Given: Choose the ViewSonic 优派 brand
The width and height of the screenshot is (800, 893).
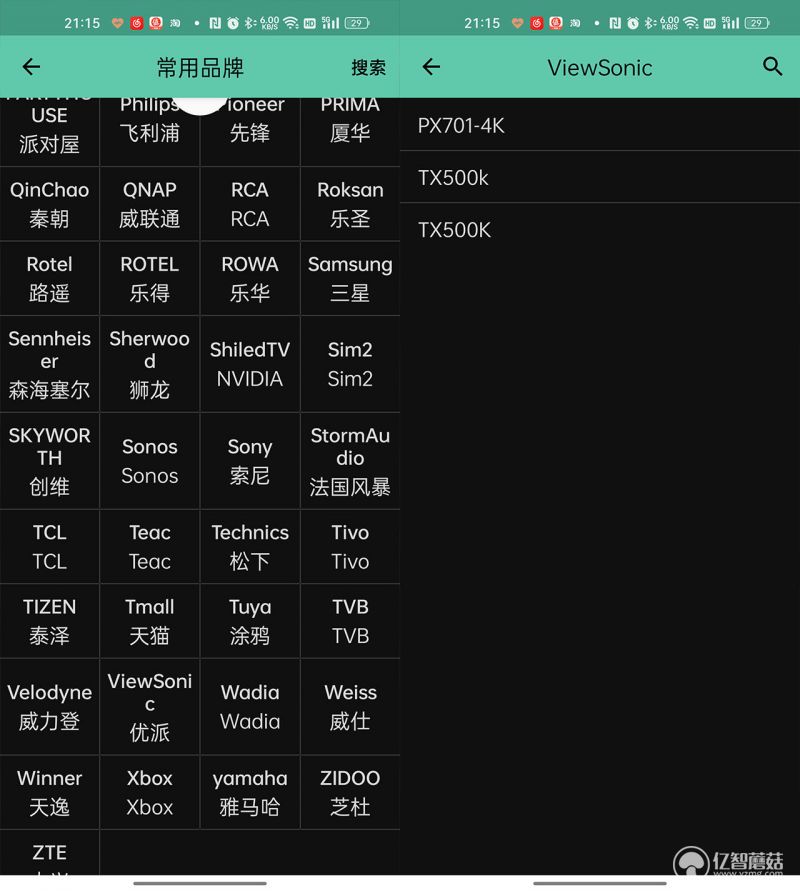Looking at the screenshot, I should coord(150,707).
